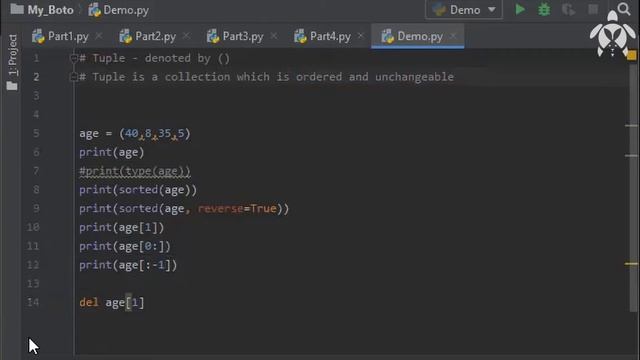Switch to the Part3.py tab
Screen dimensions: 640x360
point(242,36)
